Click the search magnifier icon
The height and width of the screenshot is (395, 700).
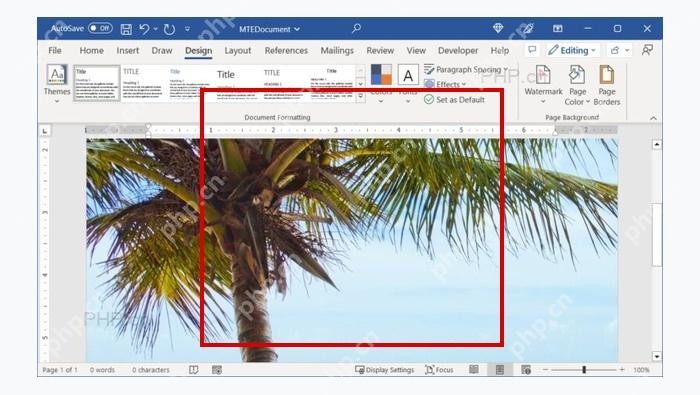(356, 29)
